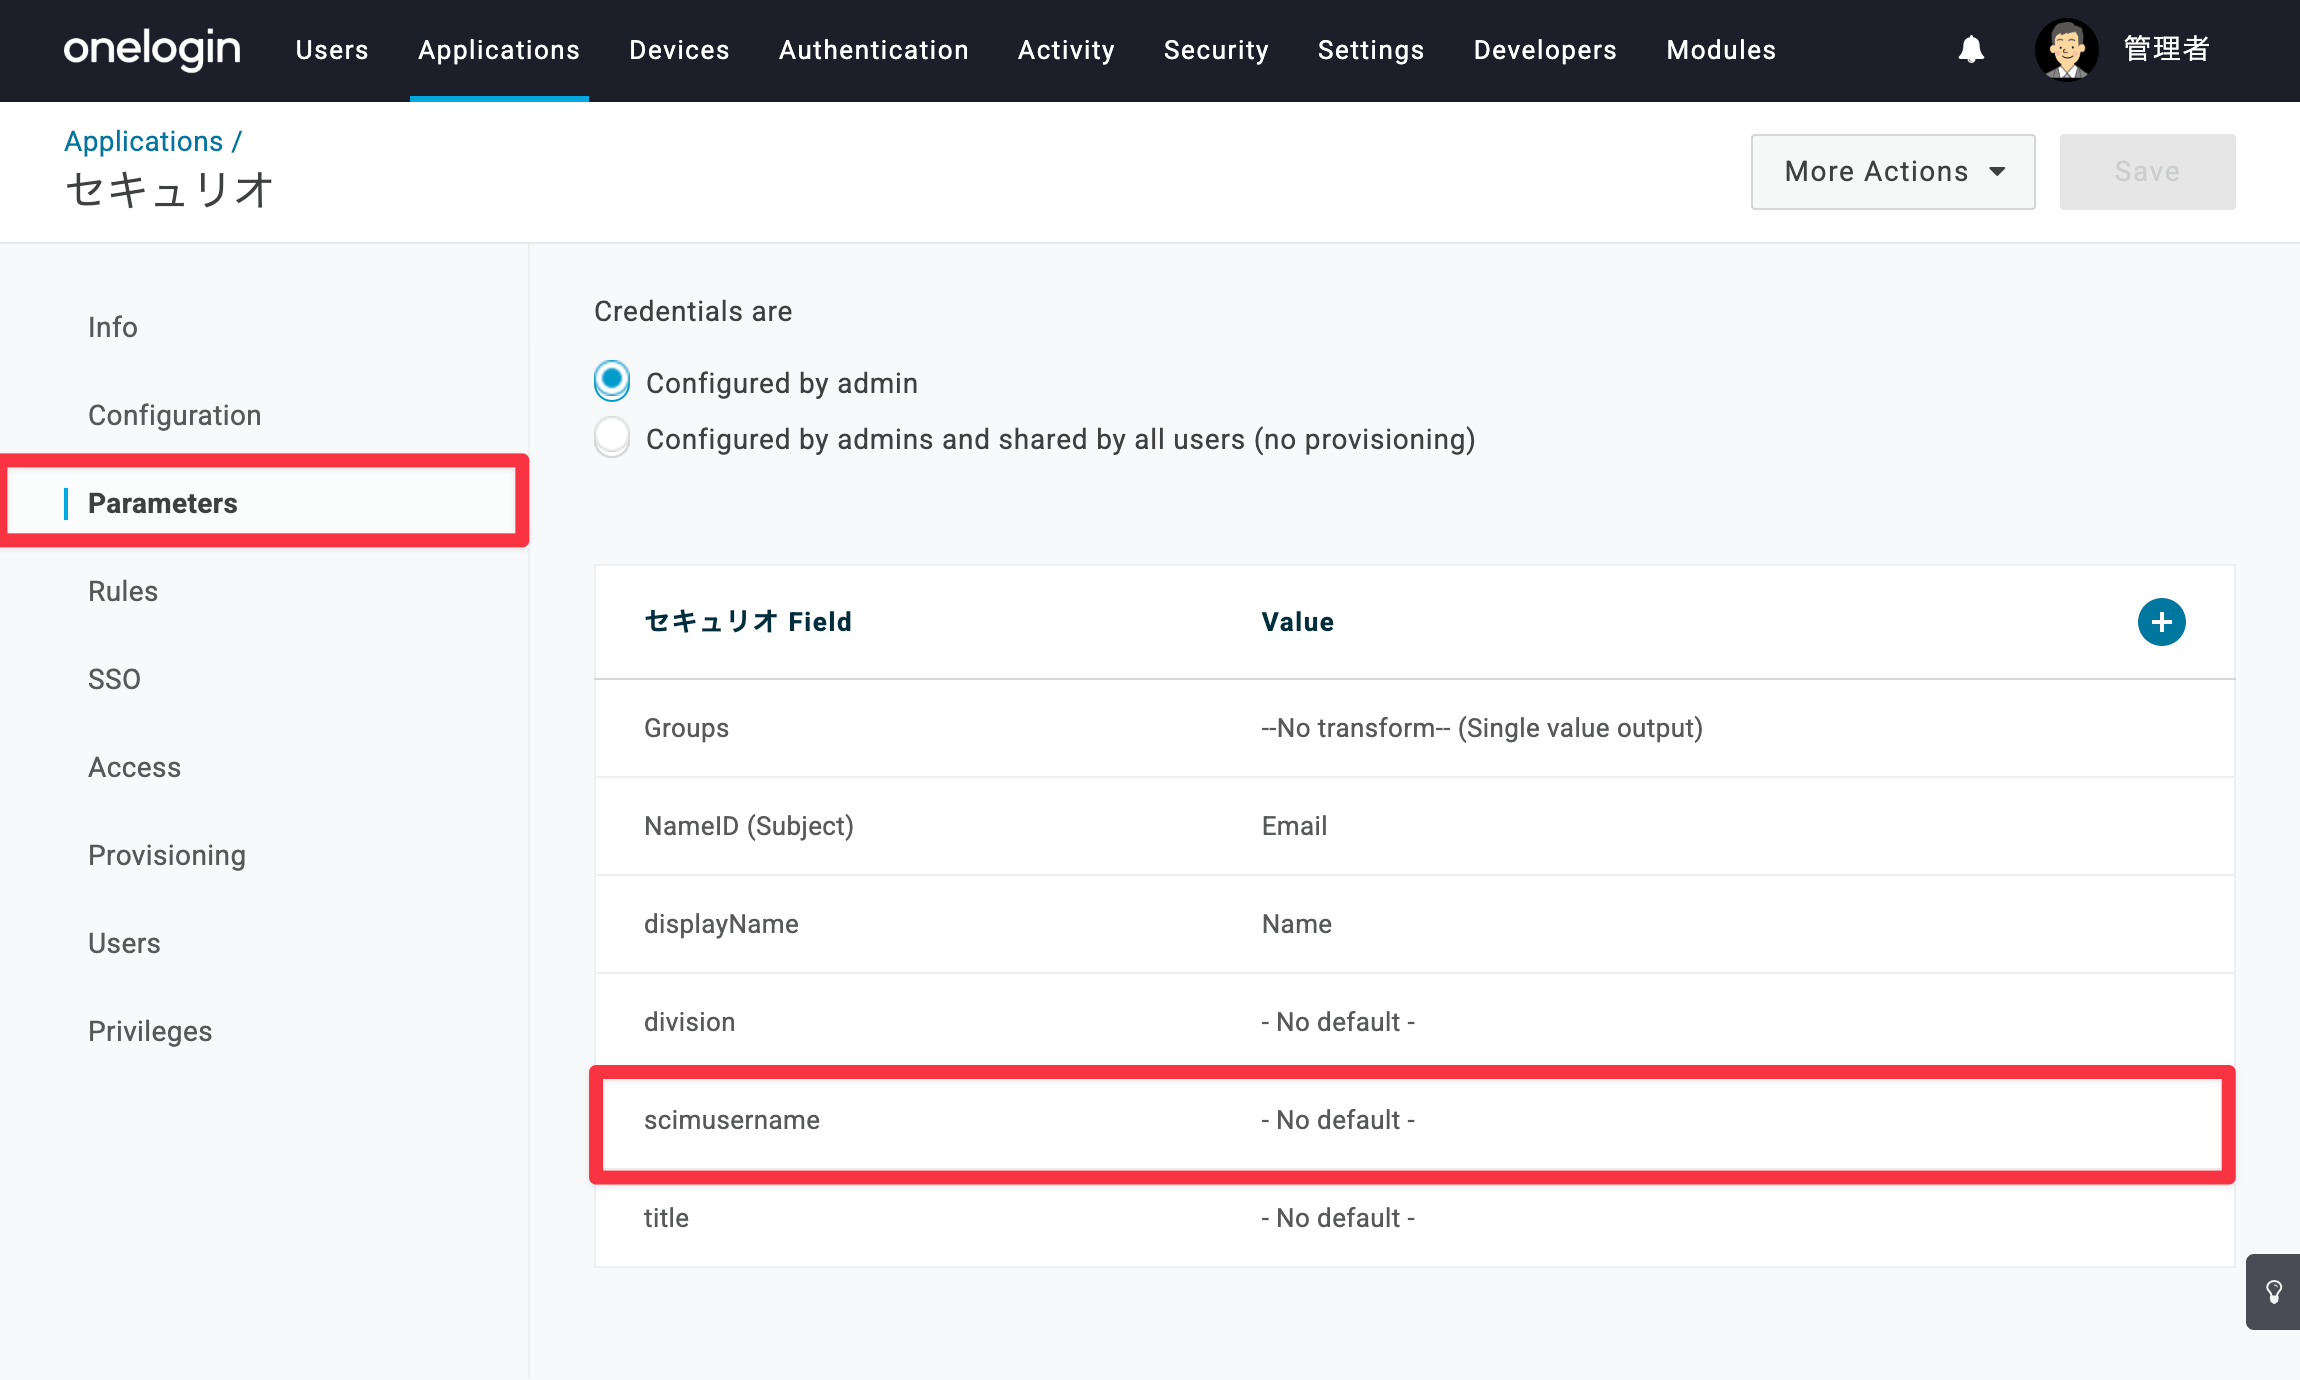Open the Security top menu
This screenshot has width=2300, height=1380.
[x=1216, y=50]
